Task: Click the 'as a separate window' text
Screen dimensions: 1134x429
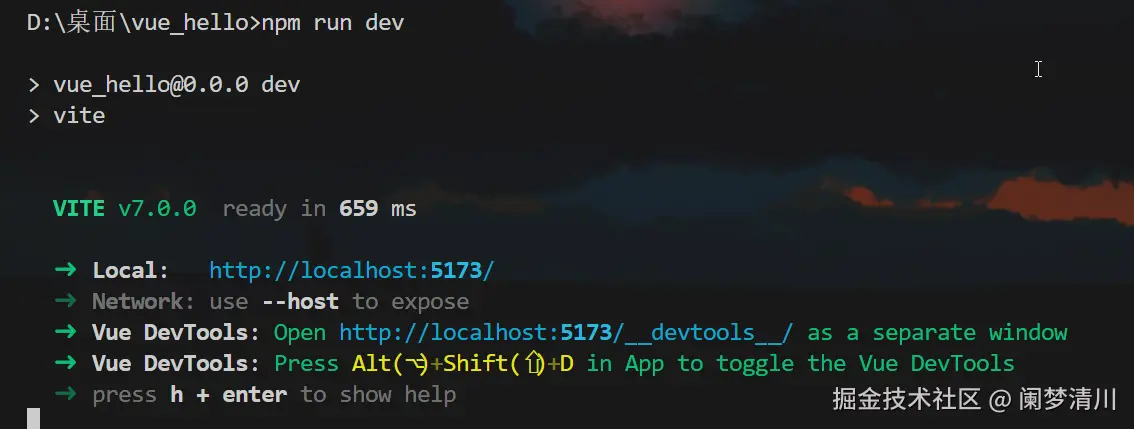Action: 937,333
